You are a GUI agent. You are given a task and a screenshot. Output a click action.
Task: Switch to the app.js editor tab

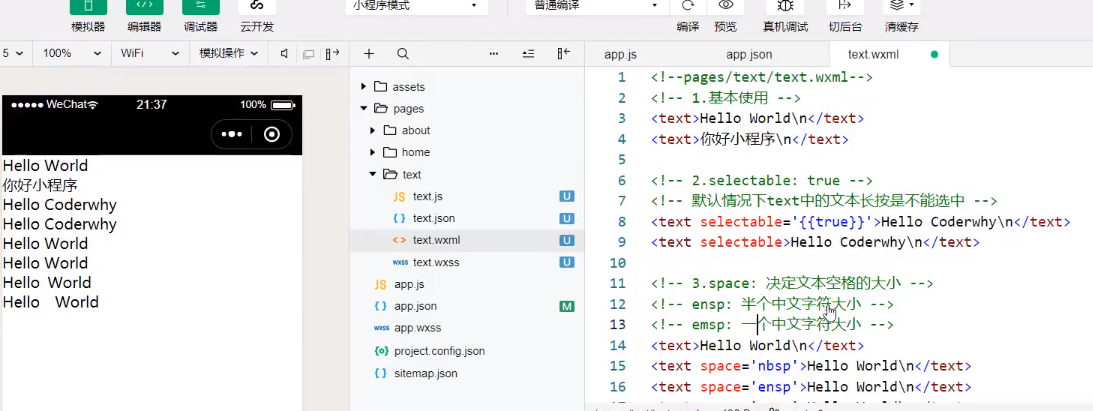pos(620,54)
